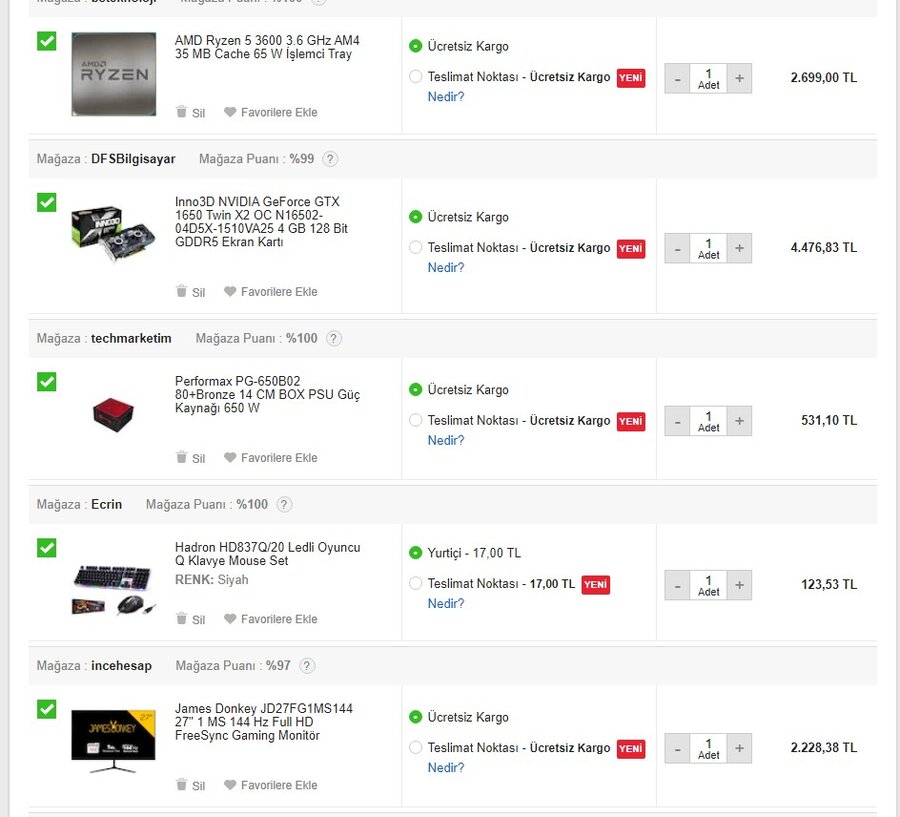Increase quantity of AMD Ryzen 5 3600
The image size is (900, 817).
(739, 78)
